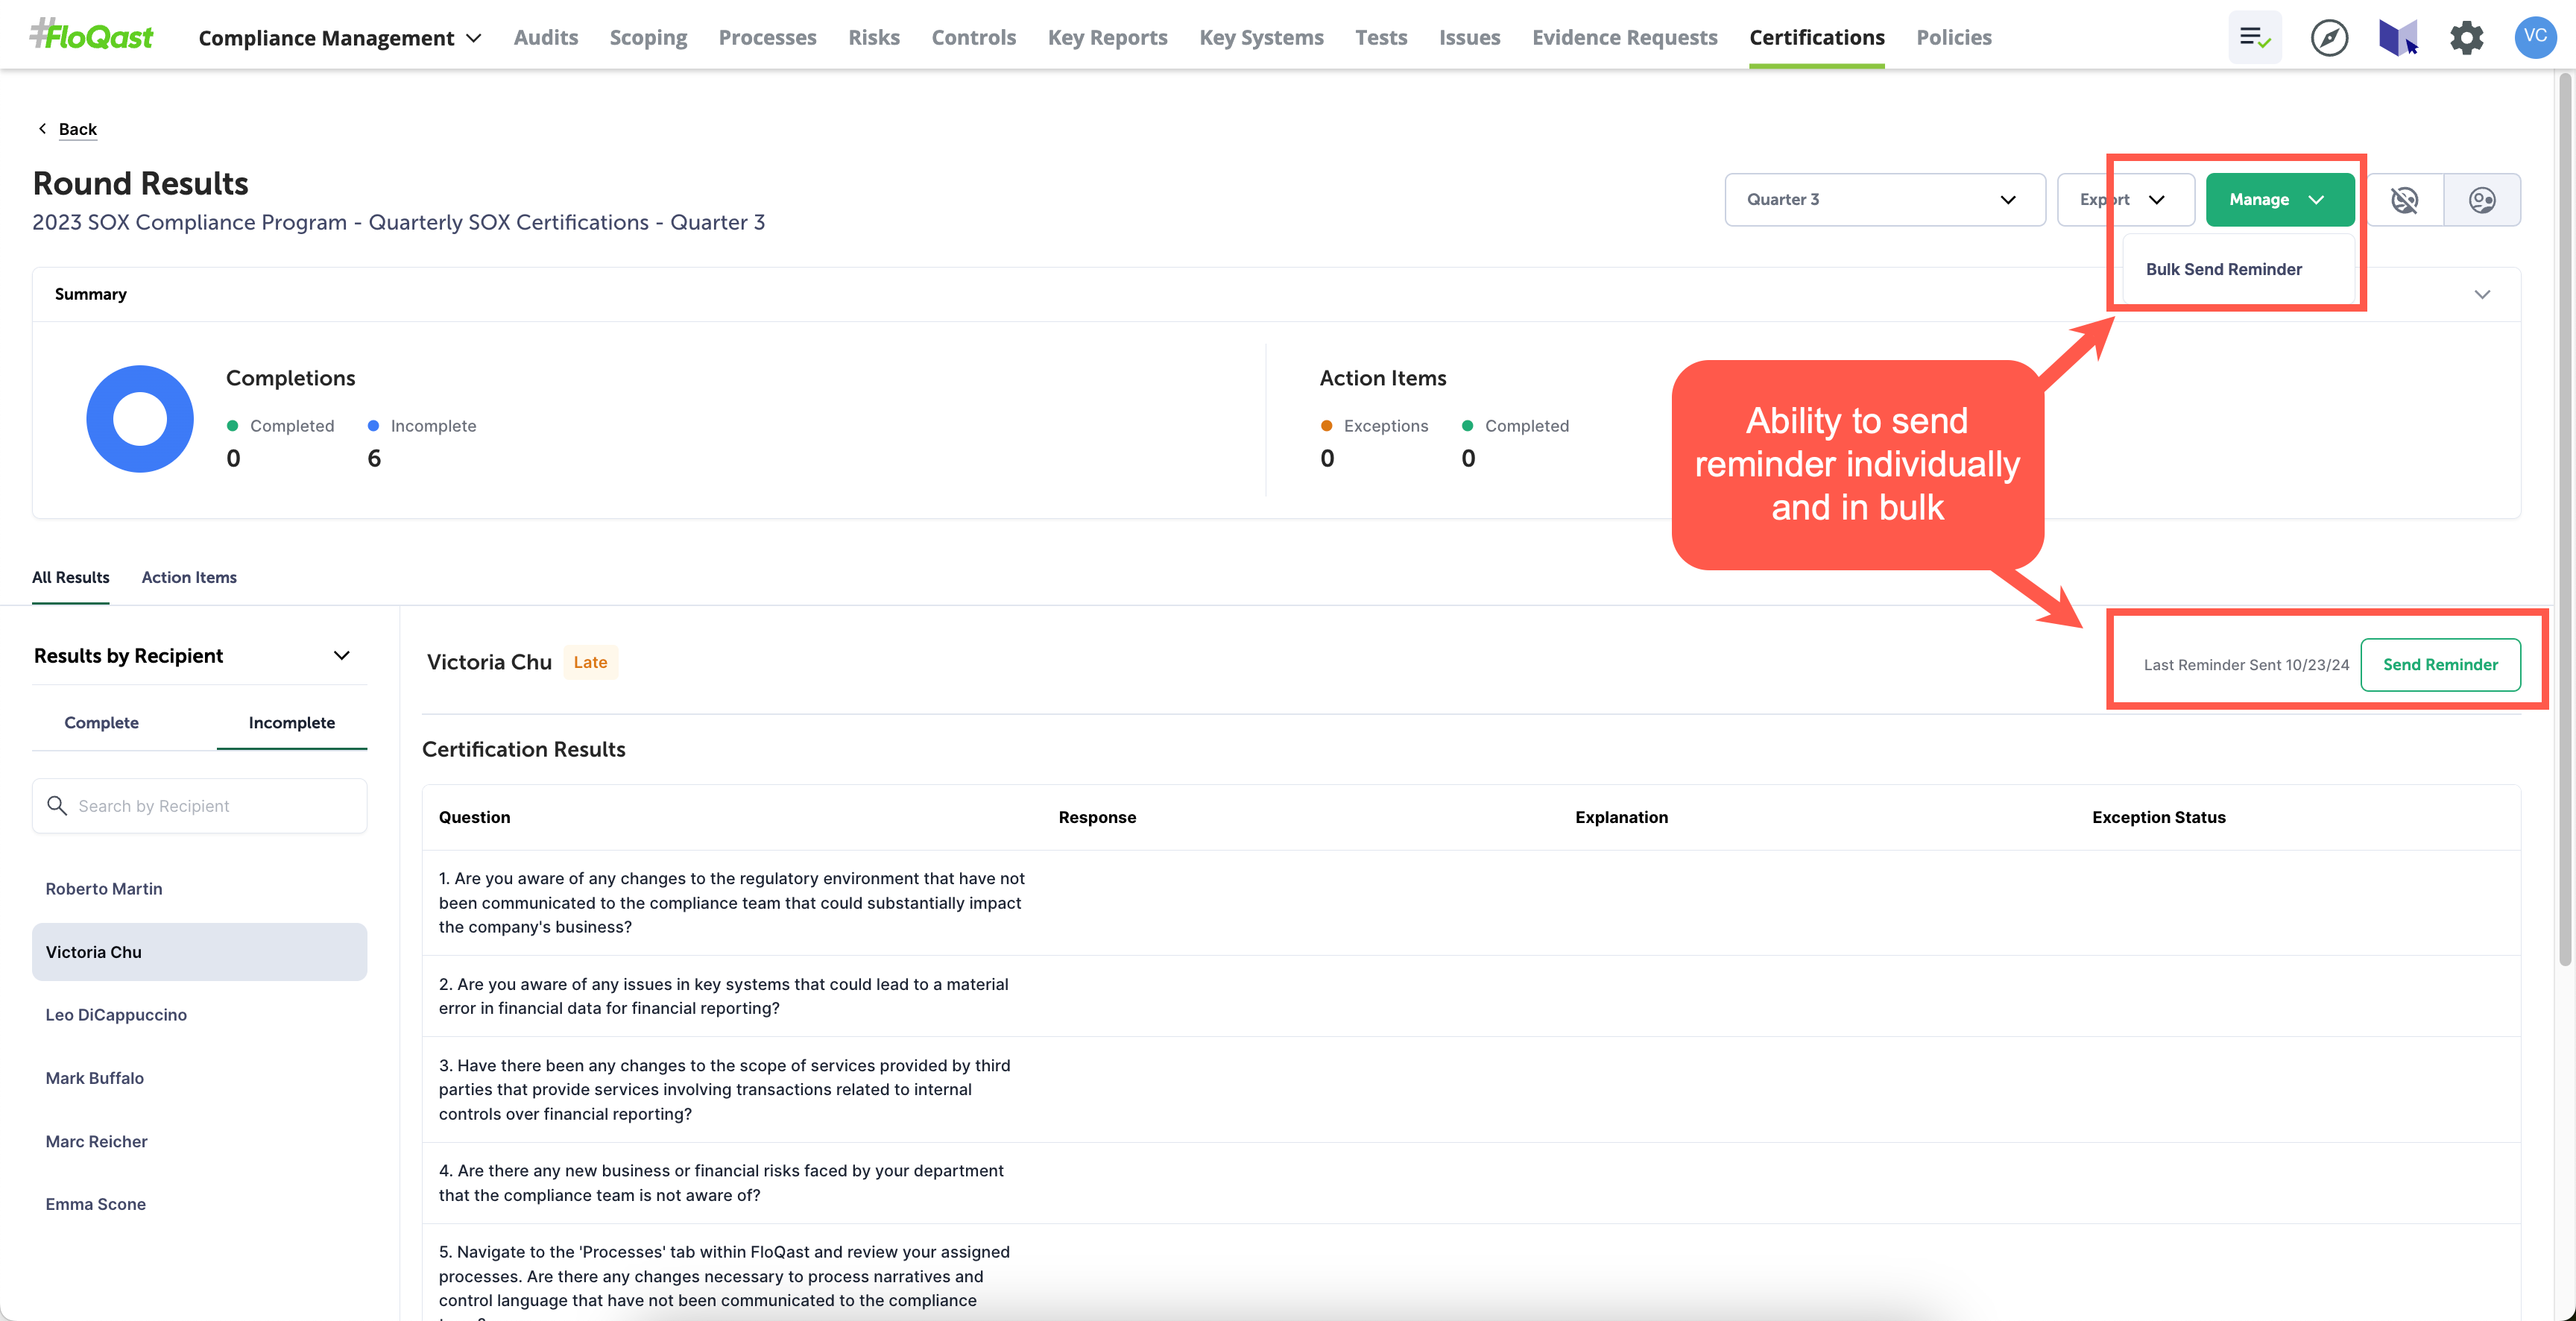Image resolution: width=2576 pixels, height=1321 pixels.
Task: Open the compass explore icon
Action: pyautogui.click(x=2329, y=37)
